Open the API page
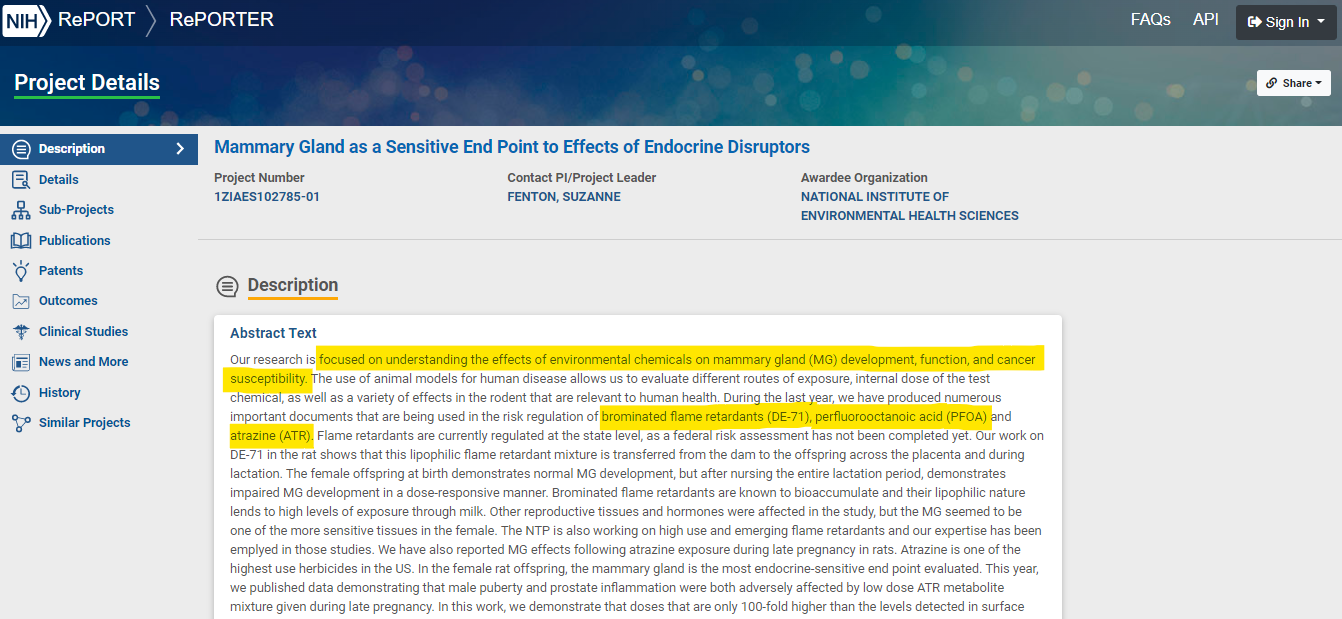Image resolution: width=1342 pixels, height=619 pixels. click(1205, 20)
